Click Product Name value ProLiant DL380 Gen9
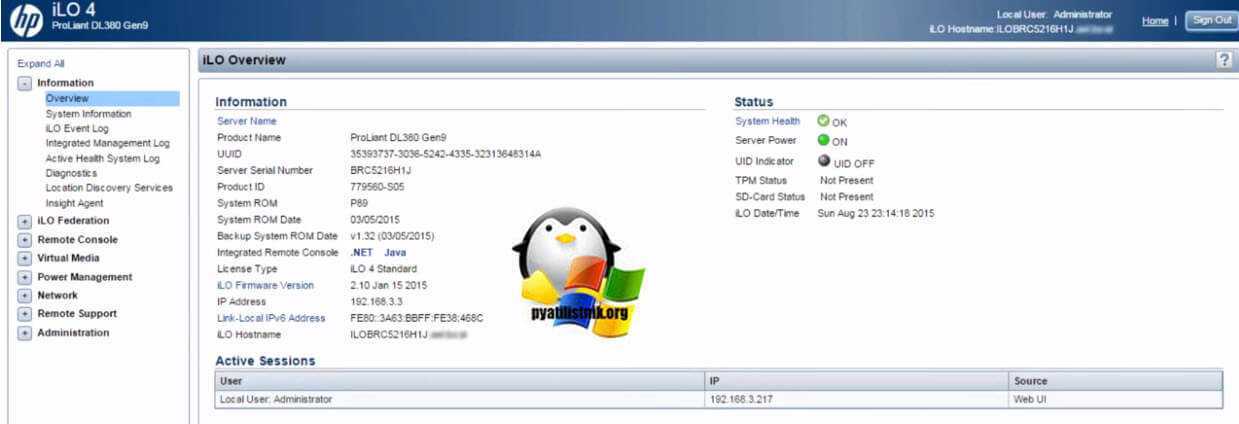Screen dimensions: 1239x424 (400, 137)
